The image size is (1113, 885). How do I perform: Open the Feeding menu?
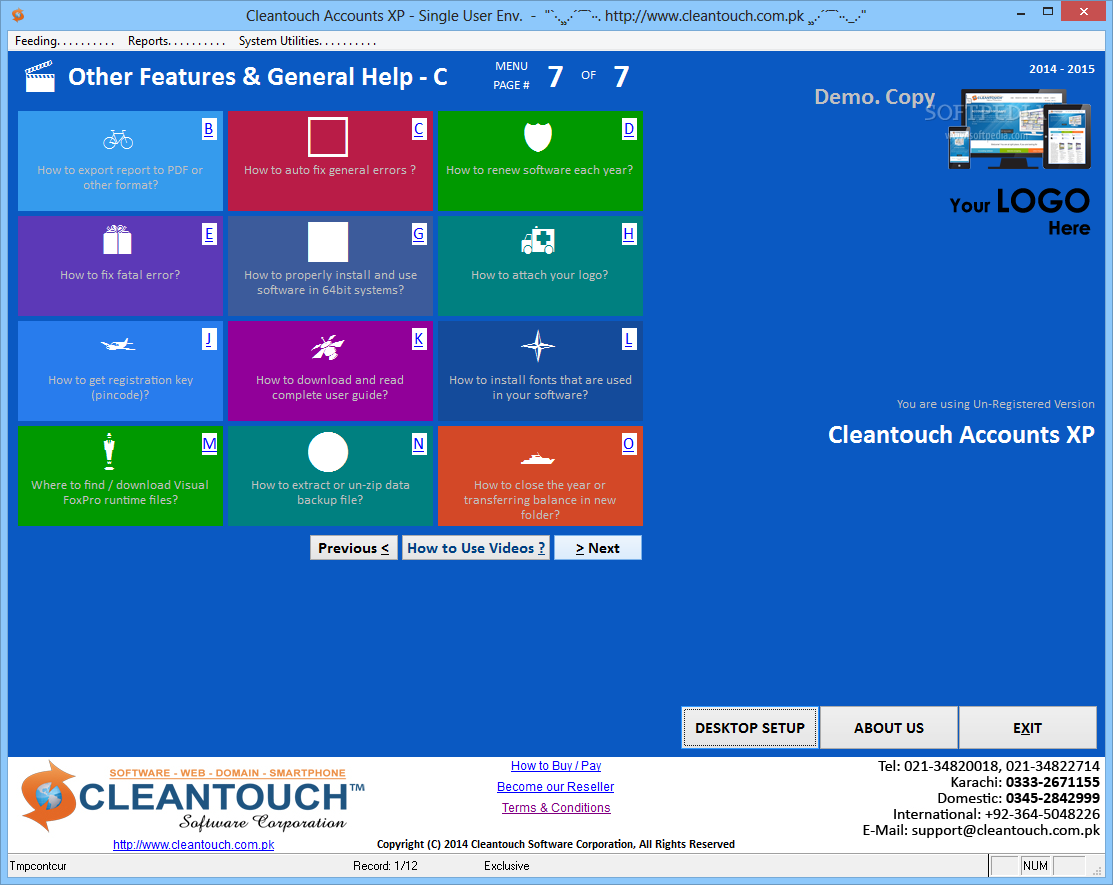point(64,41)
